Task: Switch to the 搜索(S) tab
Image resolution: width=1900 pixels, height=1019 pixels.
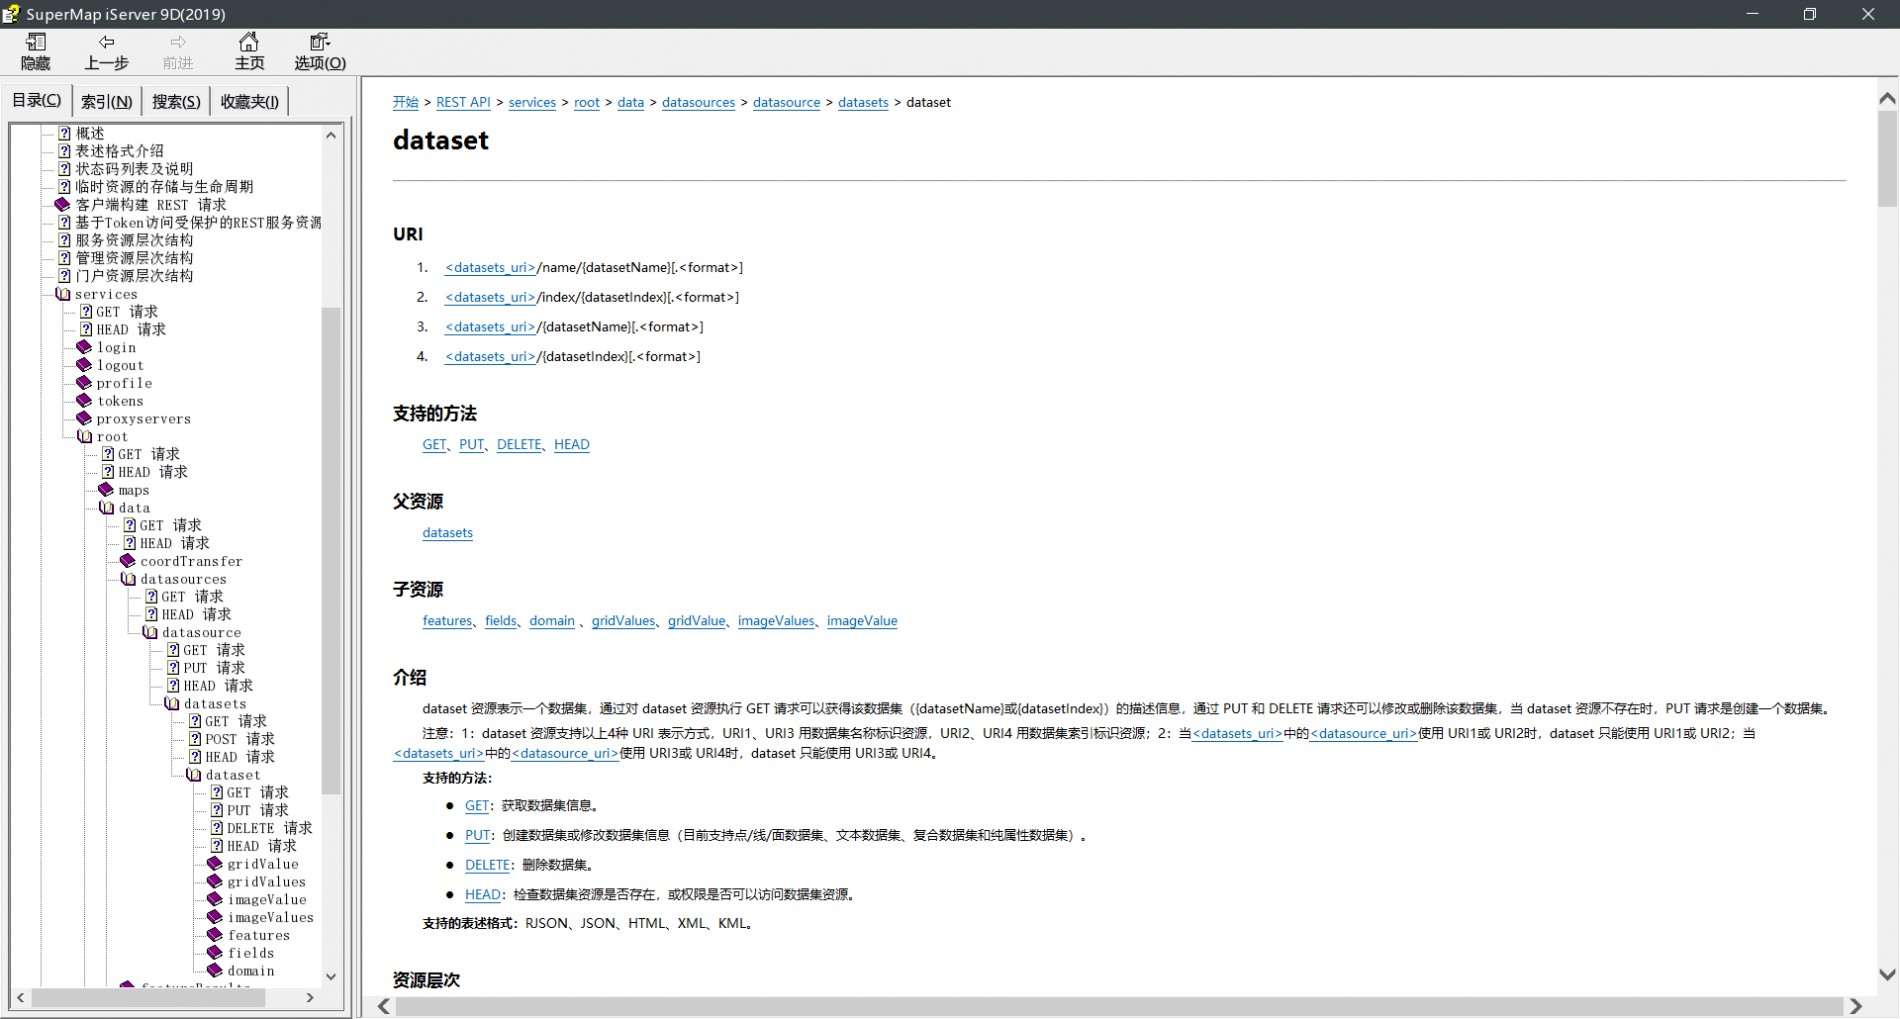Action: click(x=176, y=101)
